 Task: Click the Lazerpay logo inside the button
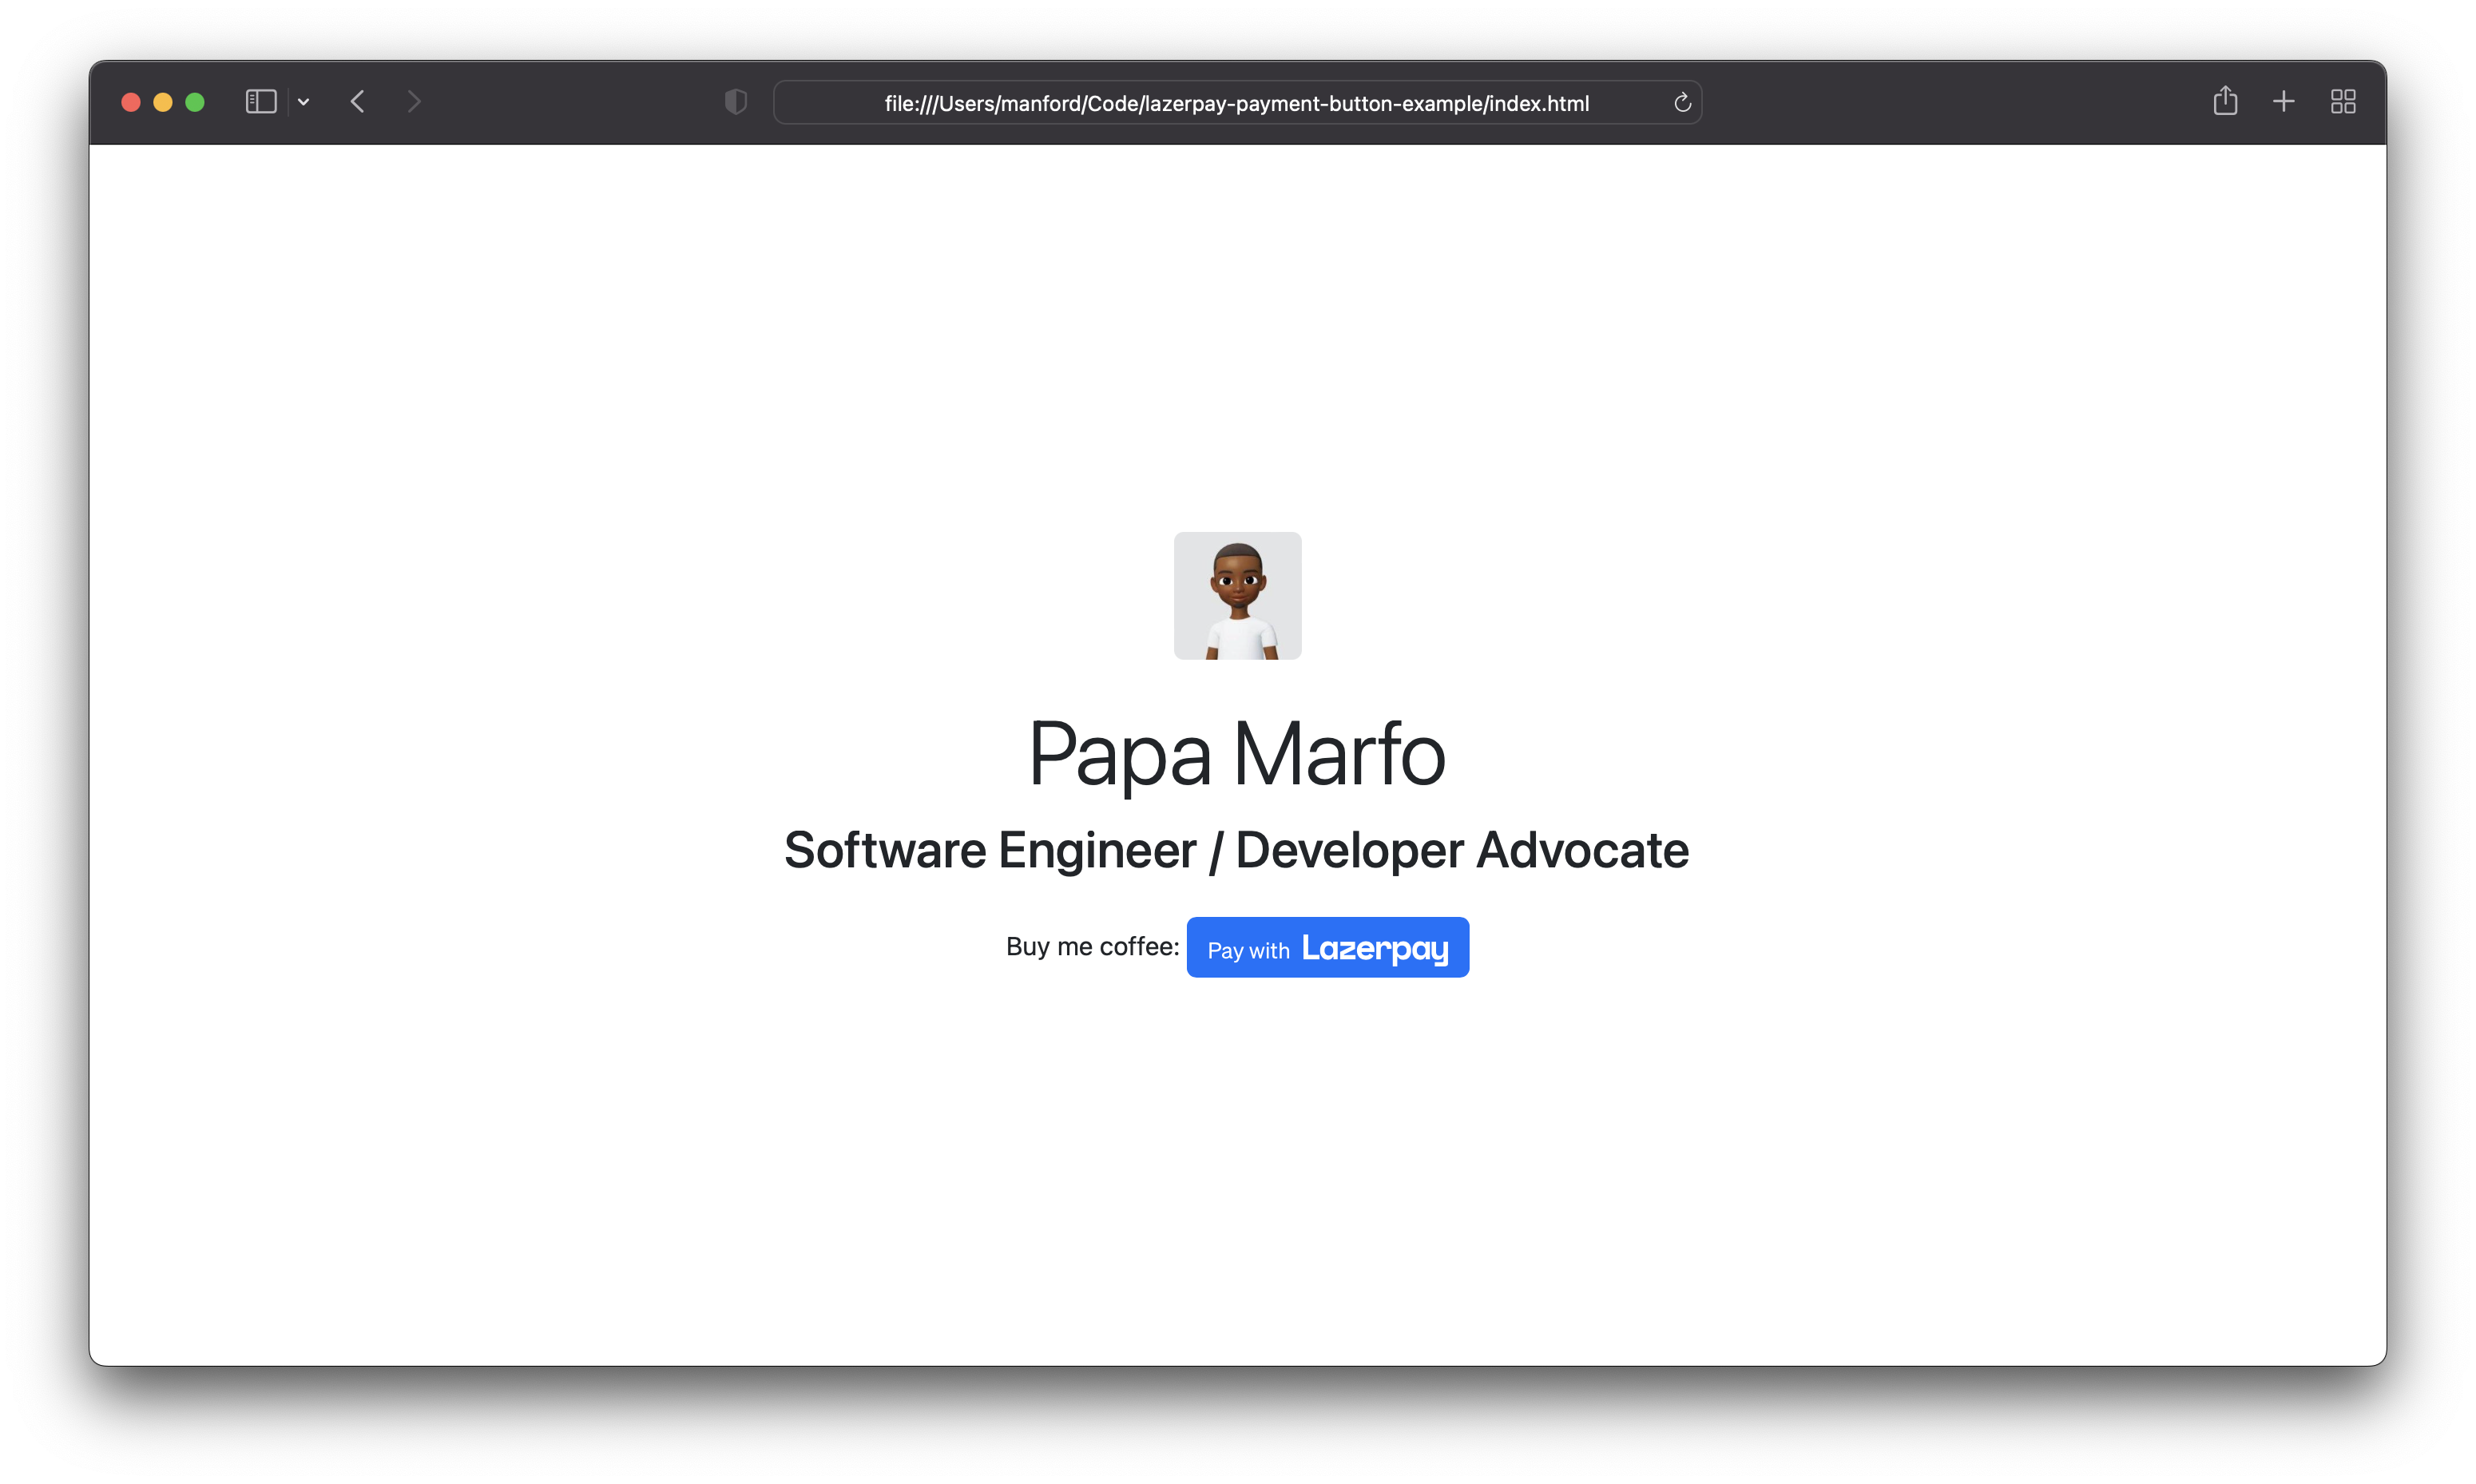click(1374, 948)
